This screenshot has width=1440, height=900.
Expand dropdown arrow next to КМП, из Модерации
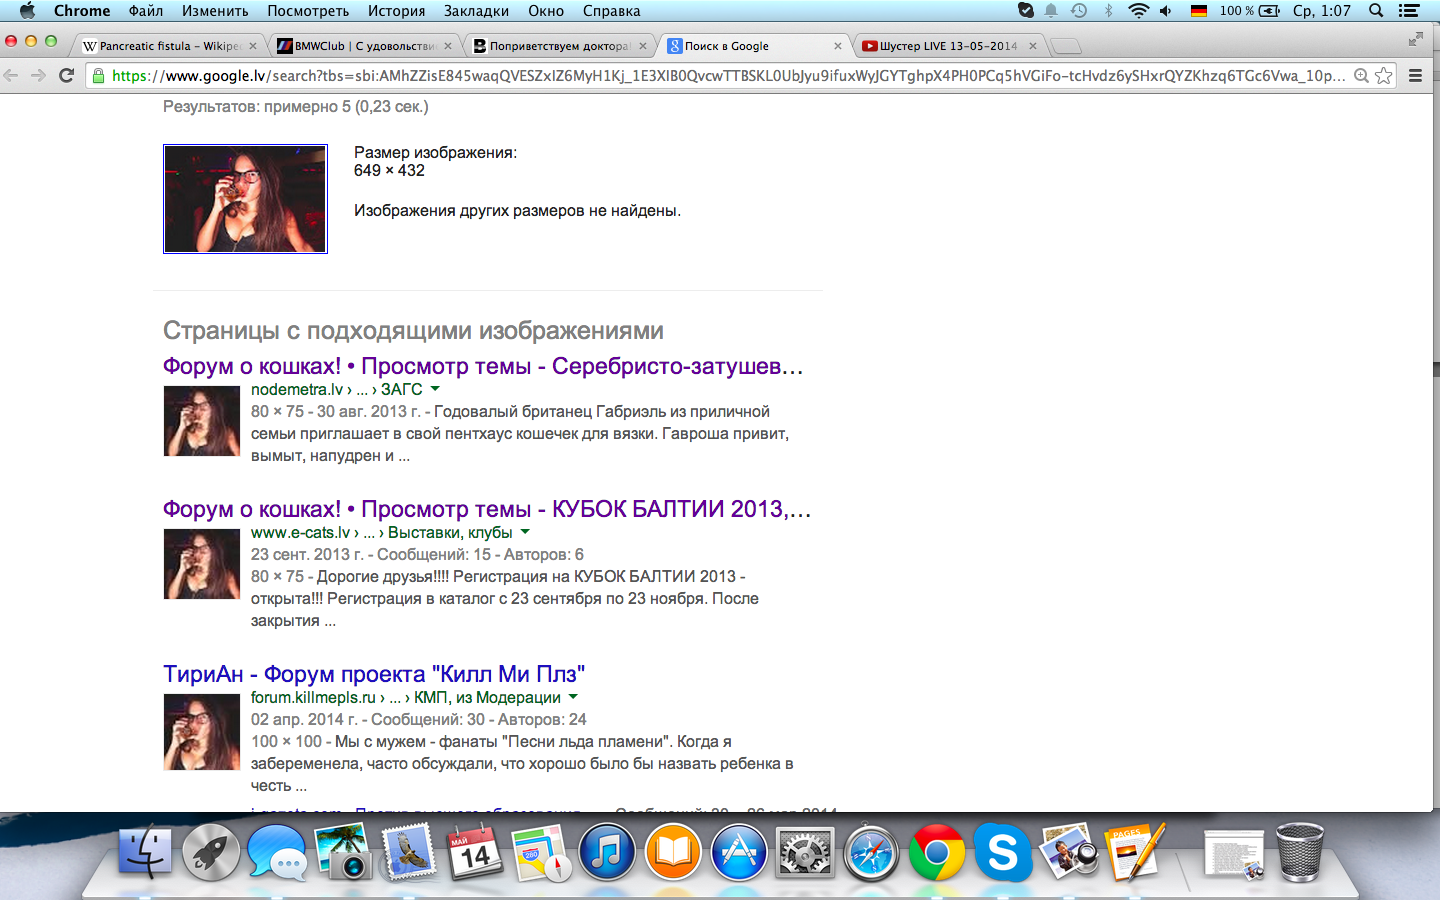tap(573, 697)
